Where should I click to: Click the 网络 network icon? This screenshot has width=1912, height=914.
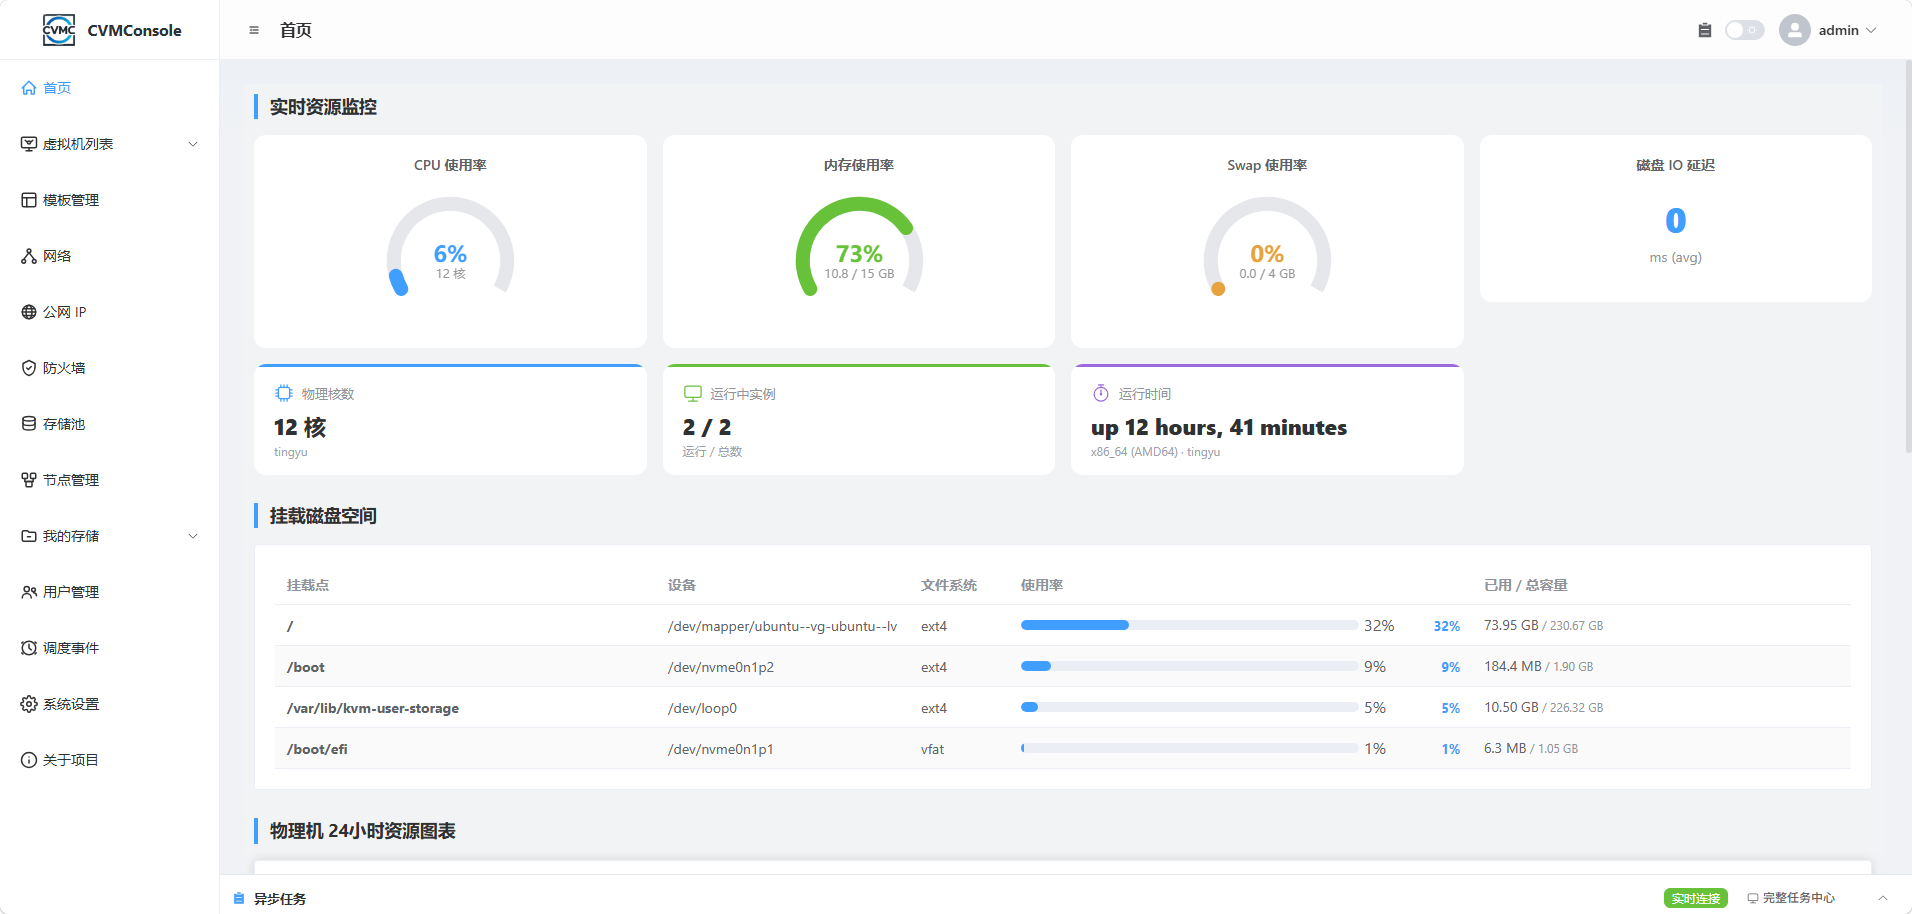tap(29, 256)
